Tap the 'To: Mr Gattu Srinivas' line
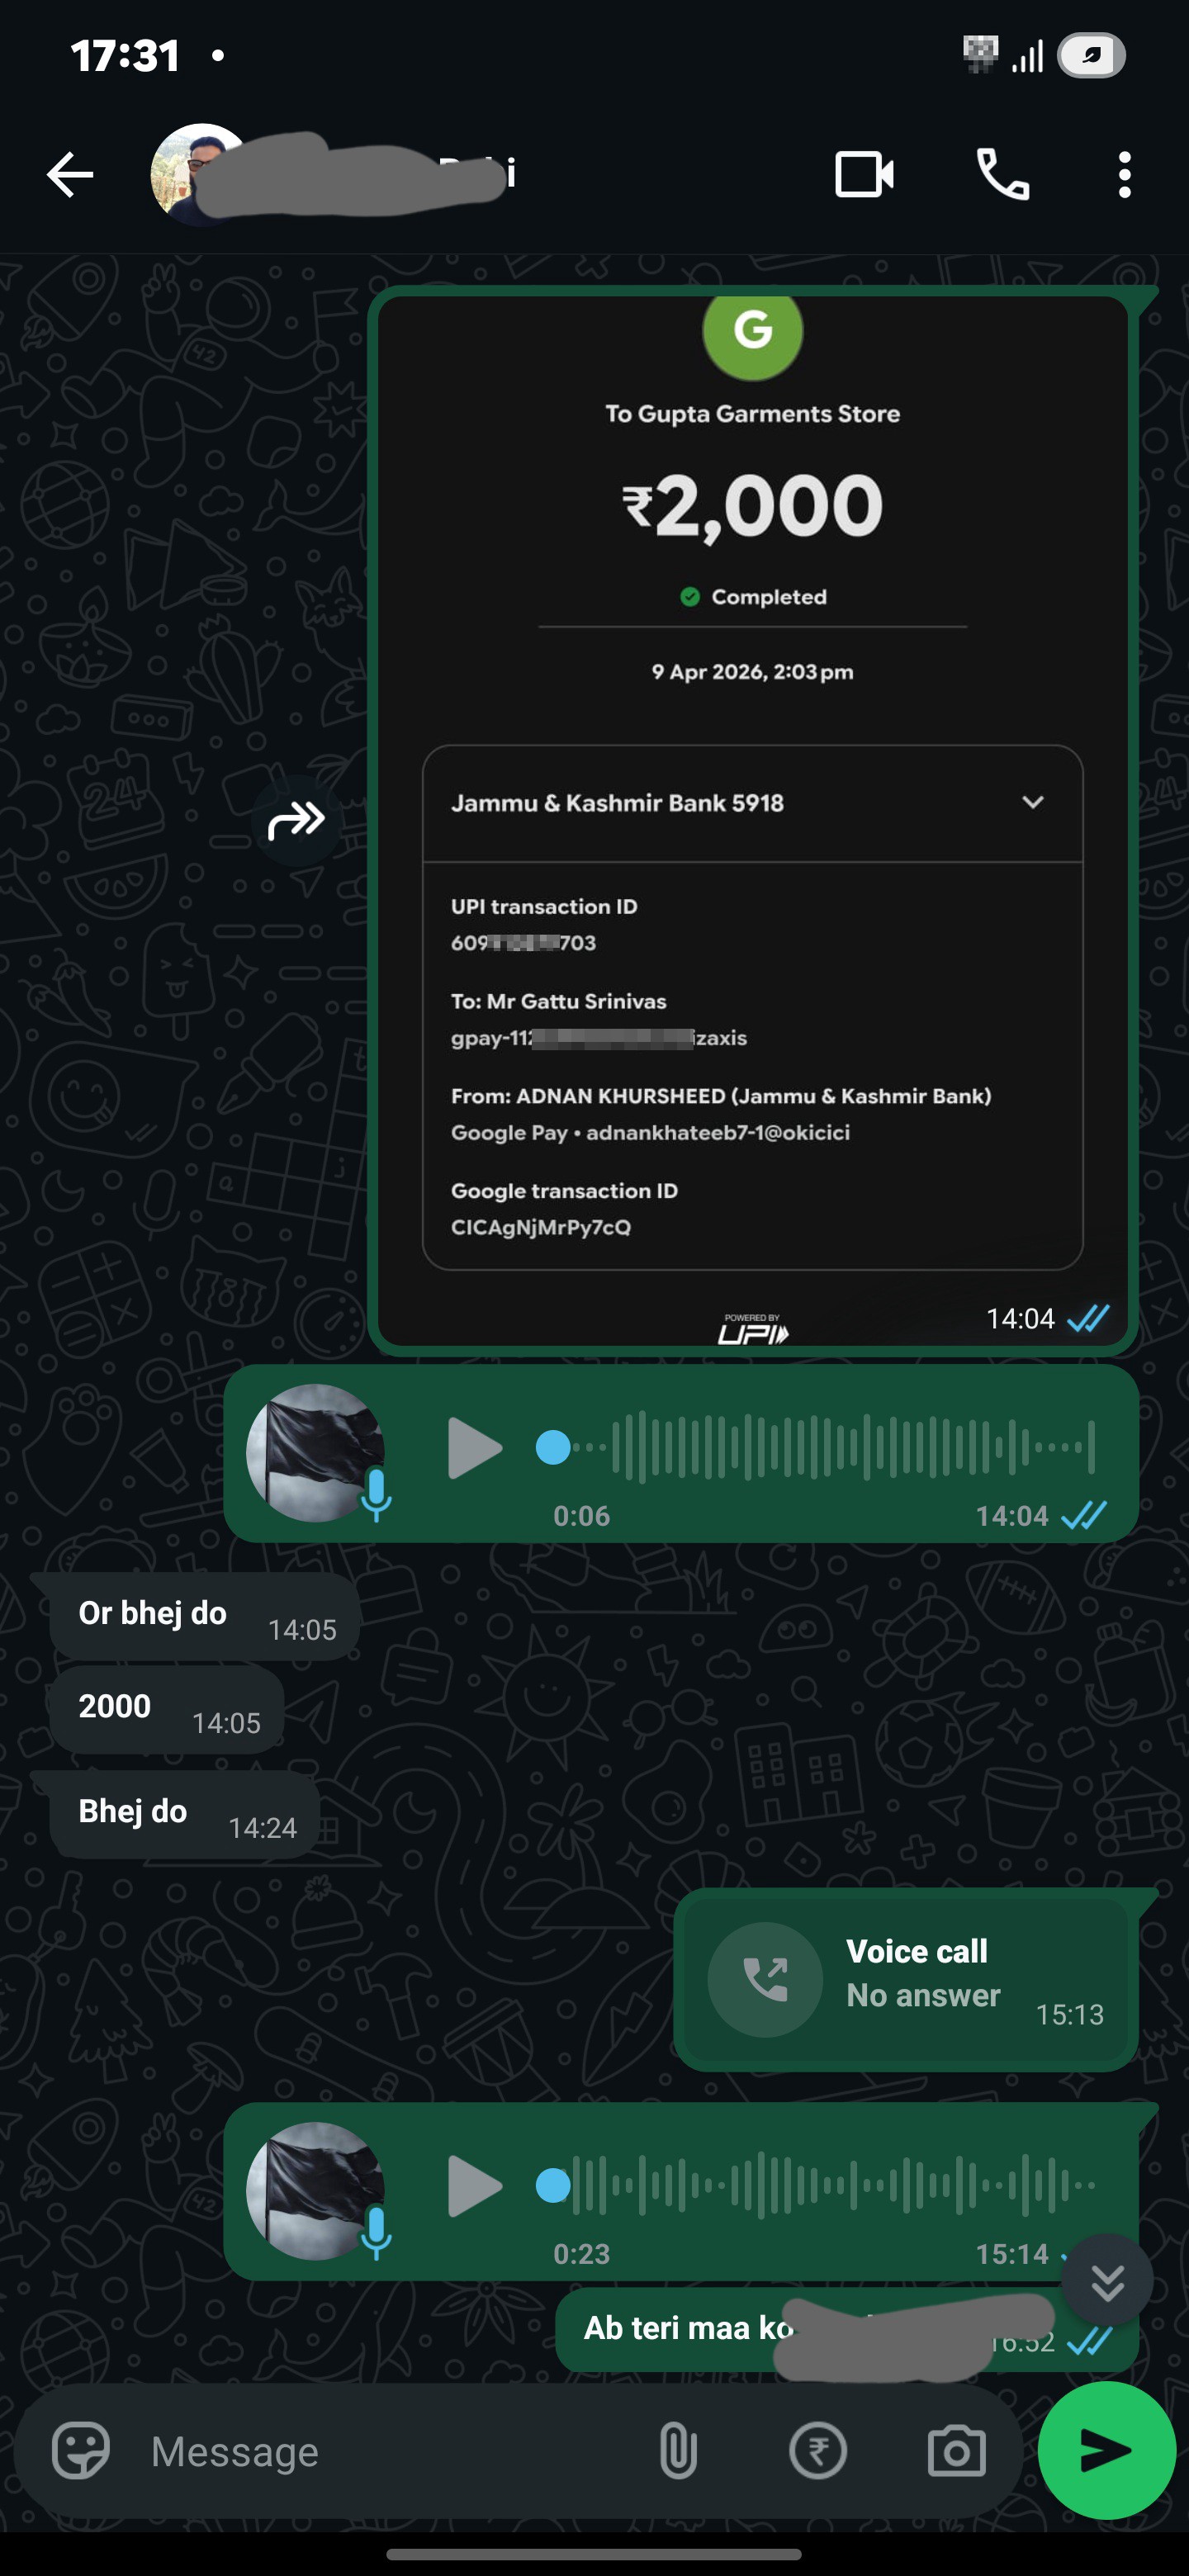 point(558,1001)
